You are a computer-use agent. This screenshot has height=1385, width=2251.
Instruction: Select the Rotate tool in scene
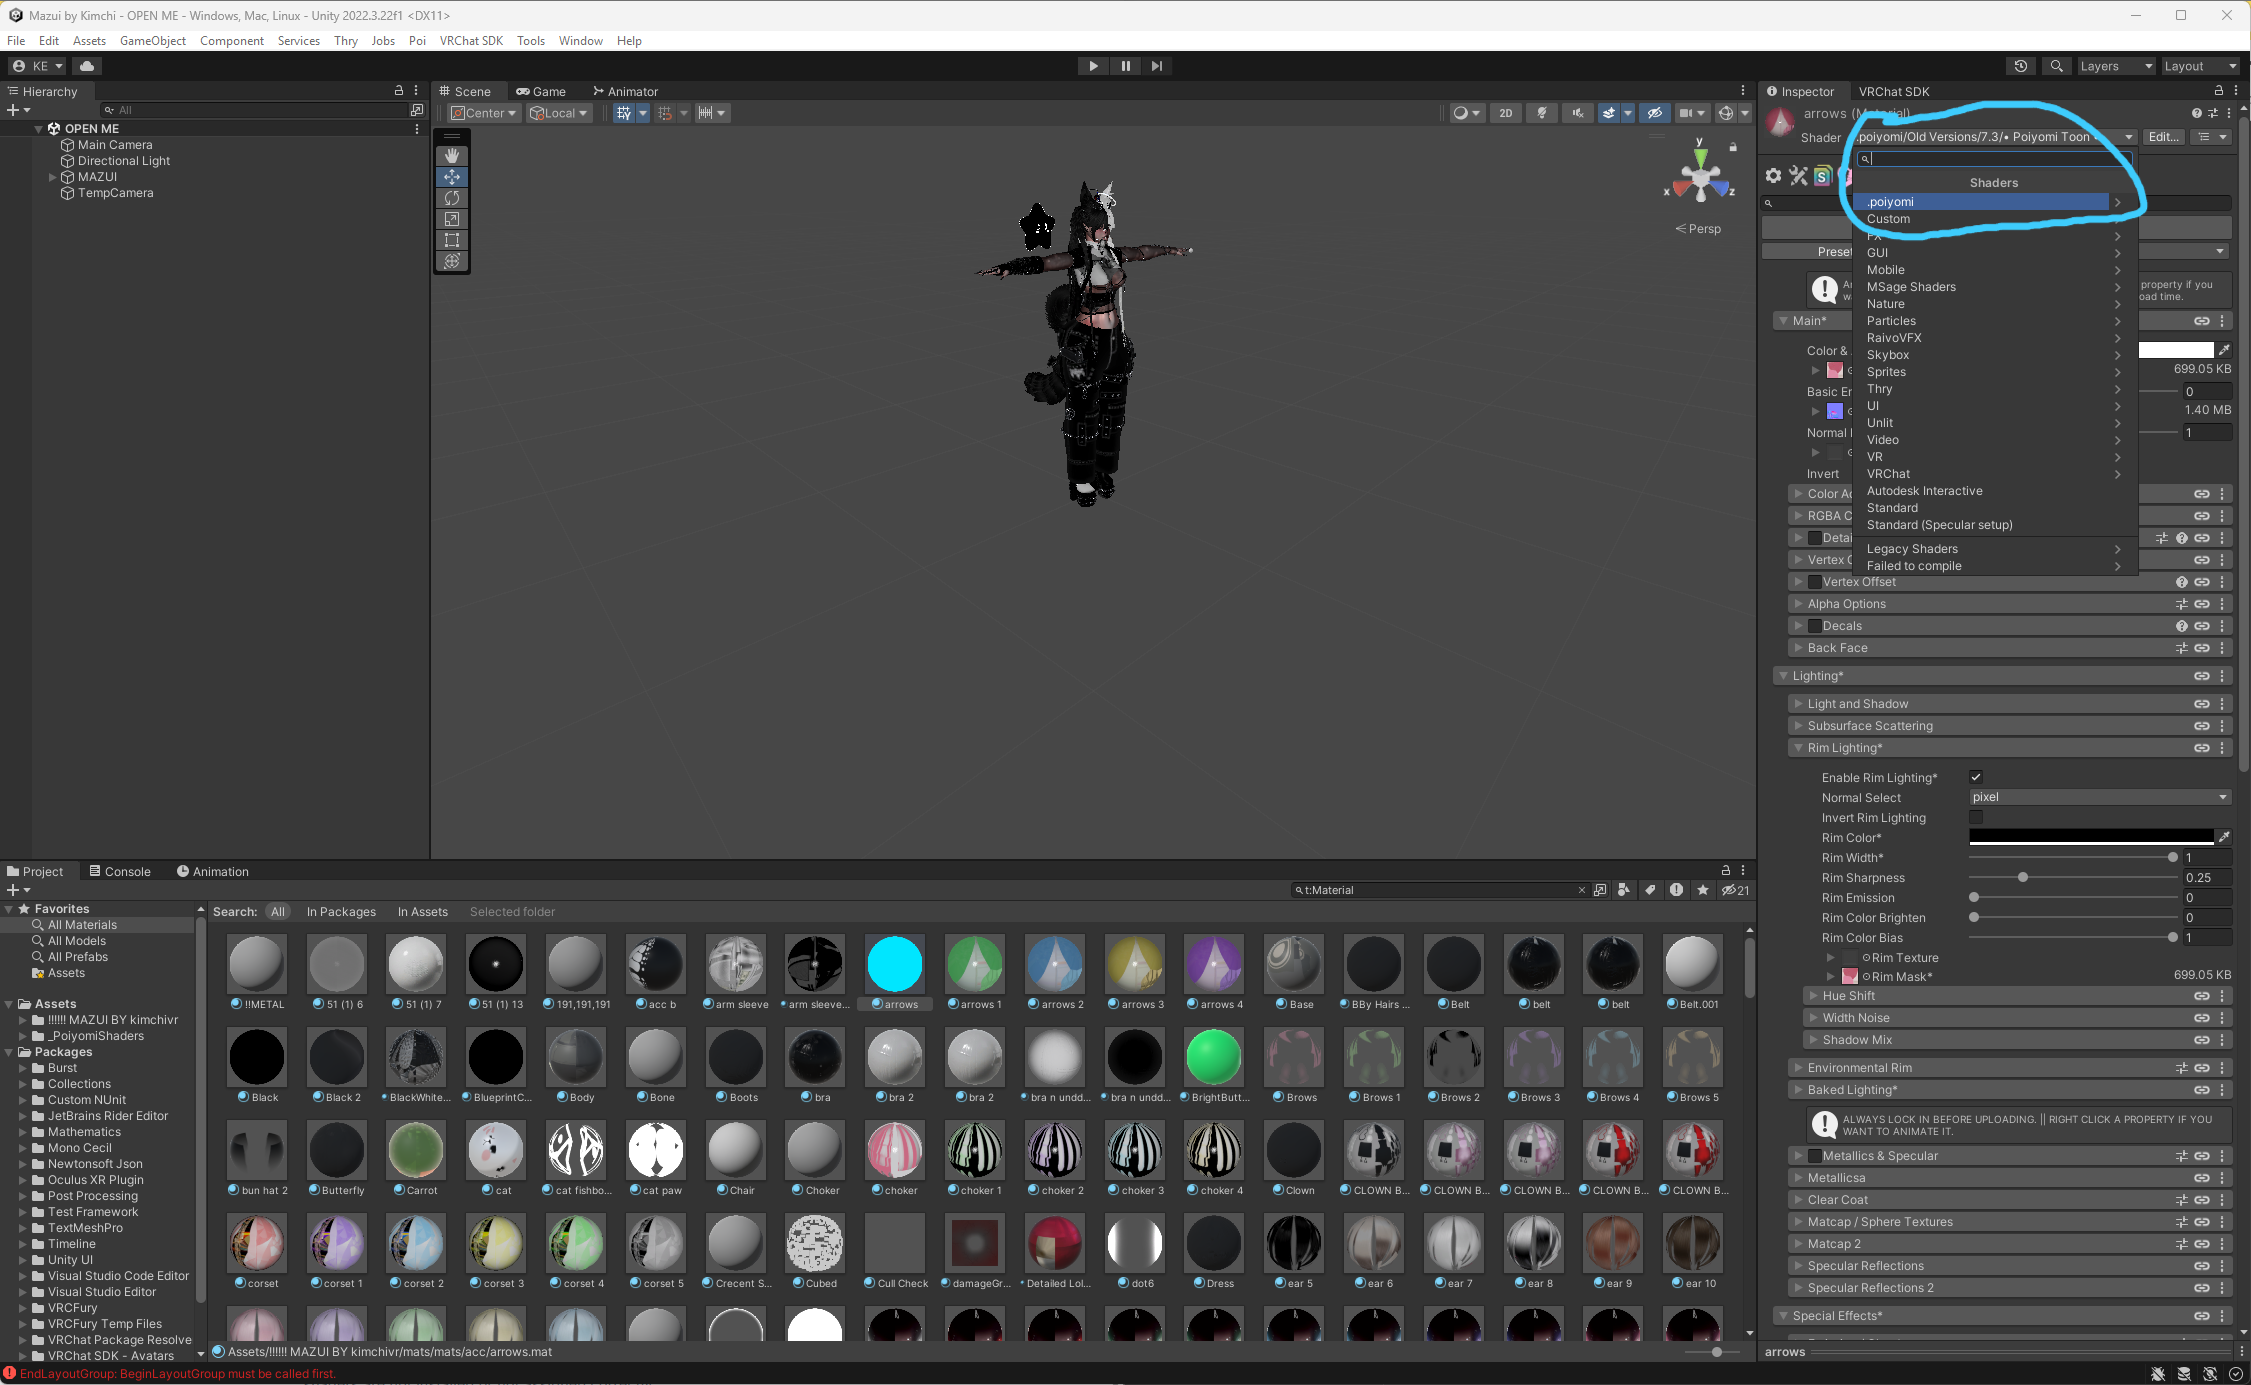tap(452, 198)
